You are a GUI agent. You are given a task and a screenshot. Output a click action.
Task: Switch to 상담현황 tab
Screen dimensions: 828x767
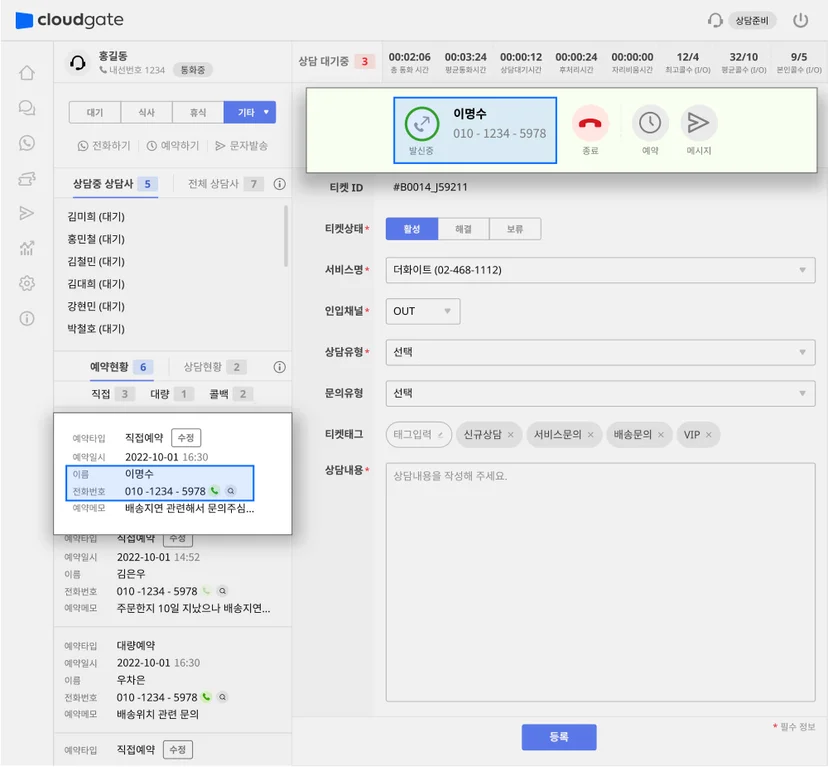click(215, 367)
